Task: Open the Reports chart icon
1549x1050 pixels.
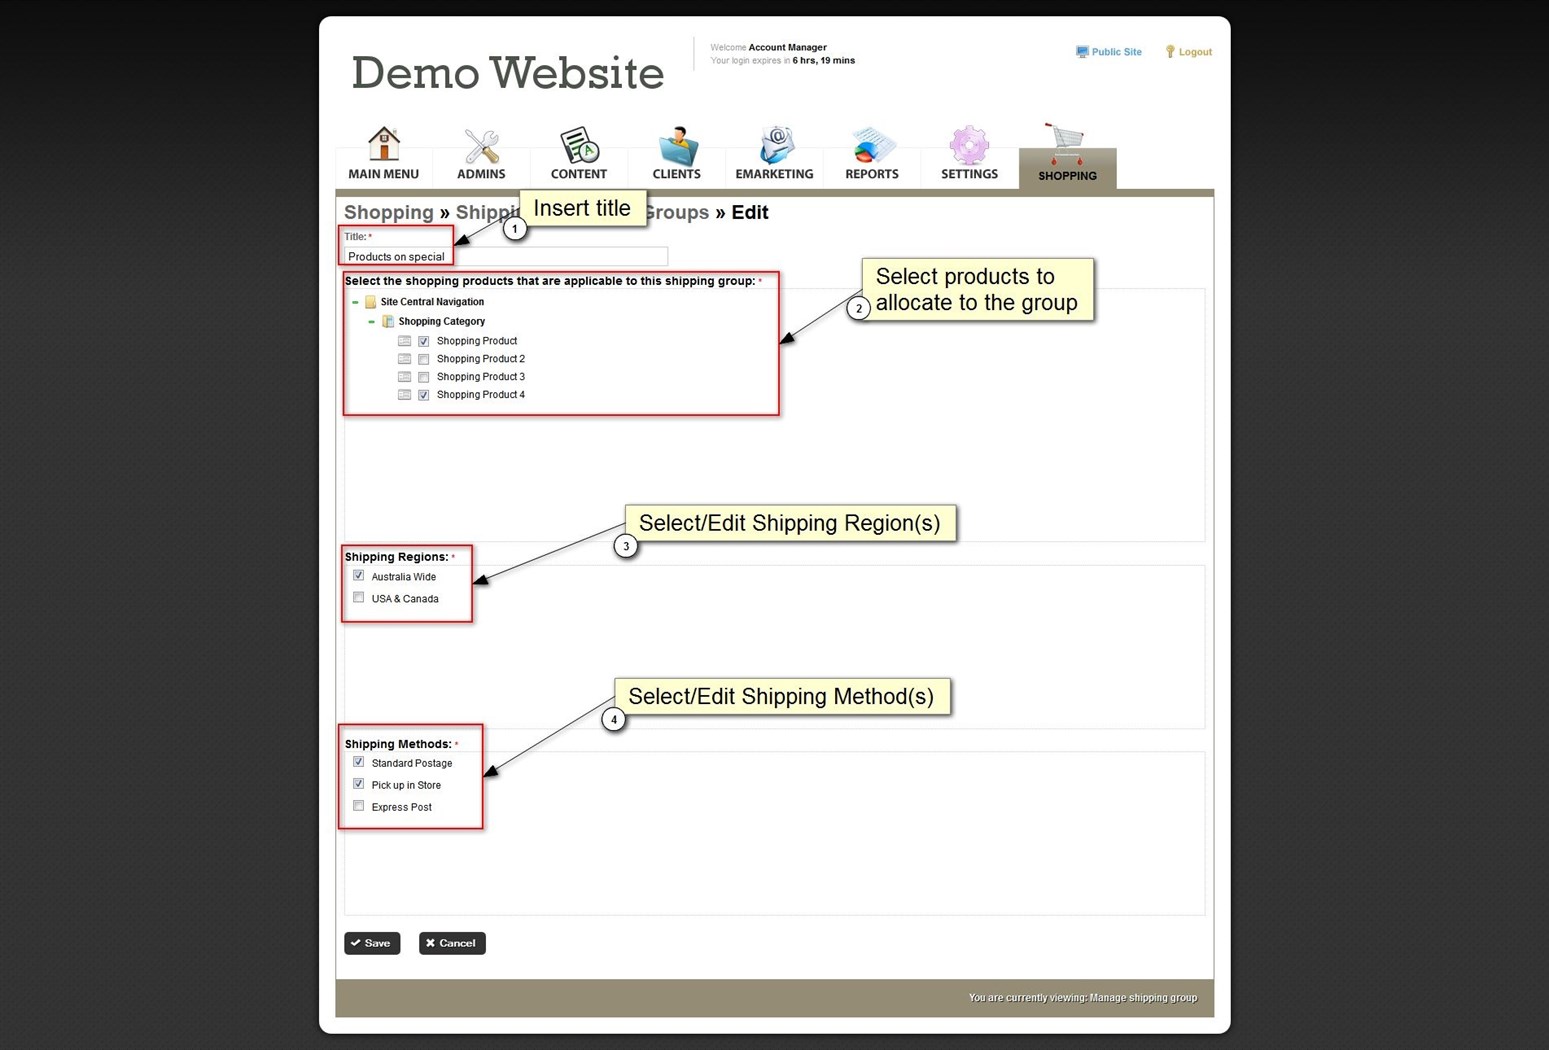Action: click(871, 147)
